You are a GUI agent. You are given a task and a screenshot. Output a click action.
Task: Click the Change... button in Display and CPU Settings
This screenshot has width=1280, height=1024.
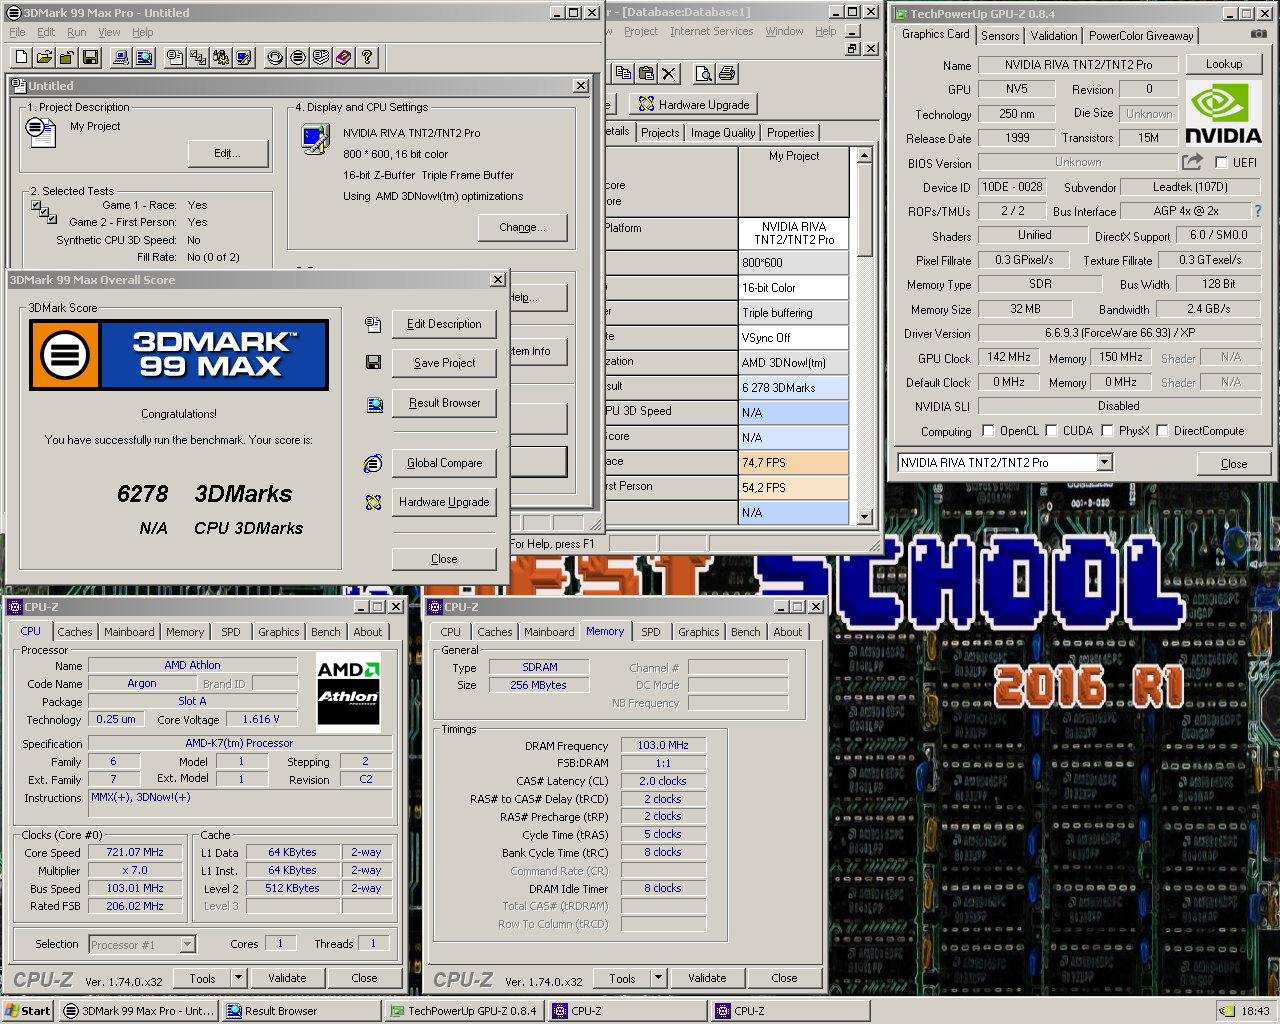pos(522,228)
